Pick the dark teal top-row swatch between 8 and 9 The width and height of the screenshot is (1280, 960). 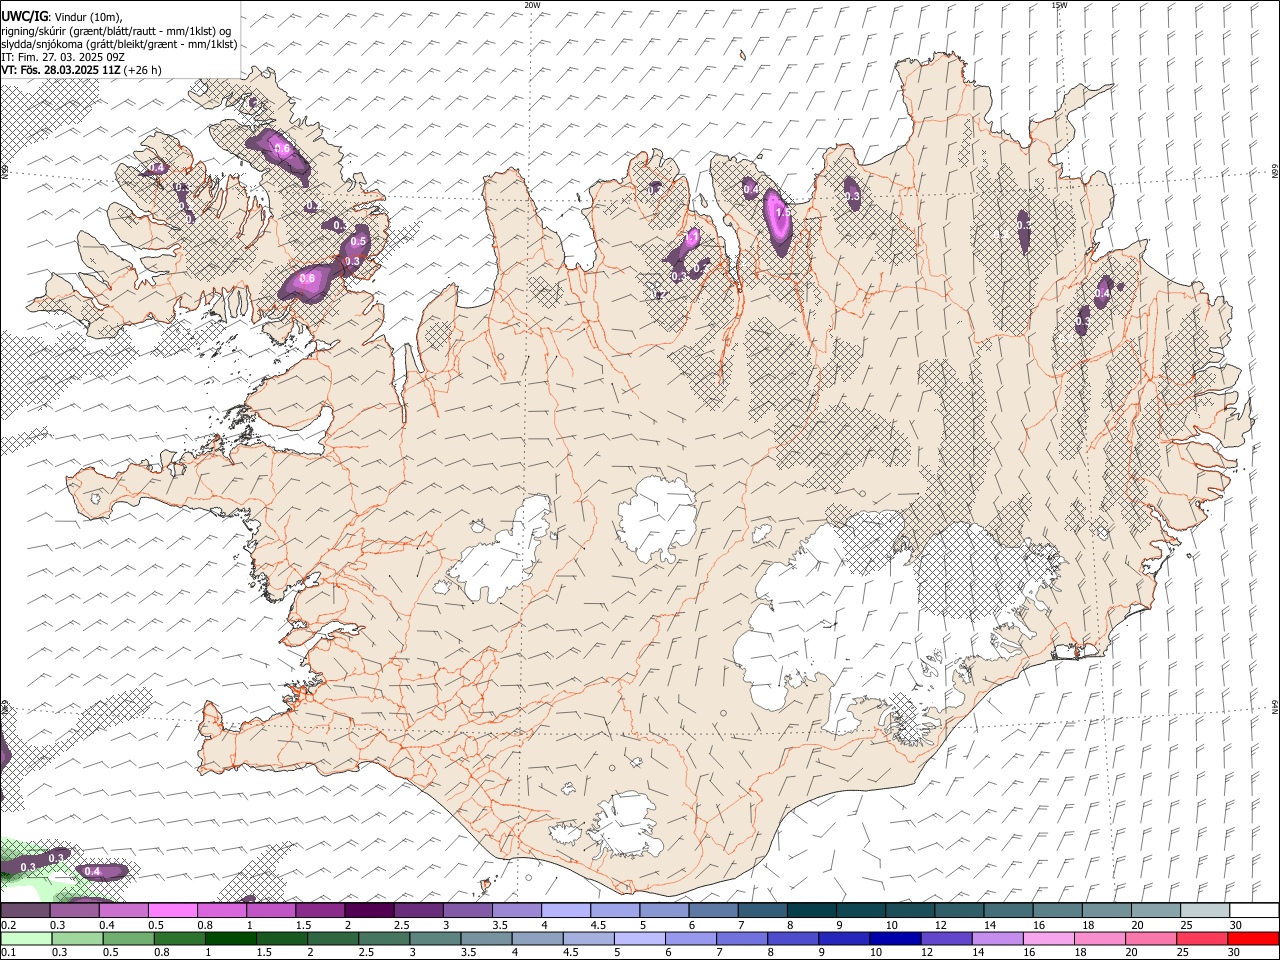click(812, 910)
